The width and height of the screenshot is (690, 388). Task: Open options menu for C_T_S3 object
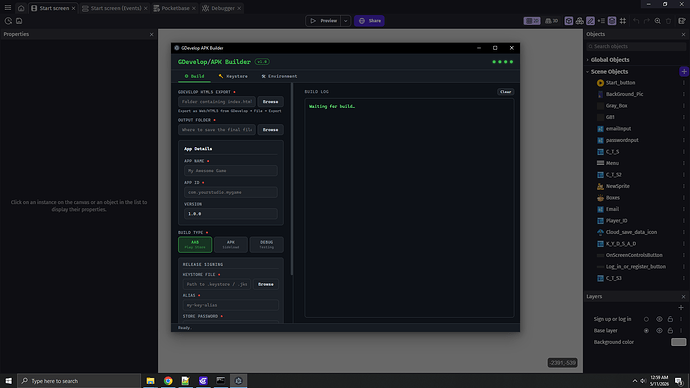click(684, 278)
